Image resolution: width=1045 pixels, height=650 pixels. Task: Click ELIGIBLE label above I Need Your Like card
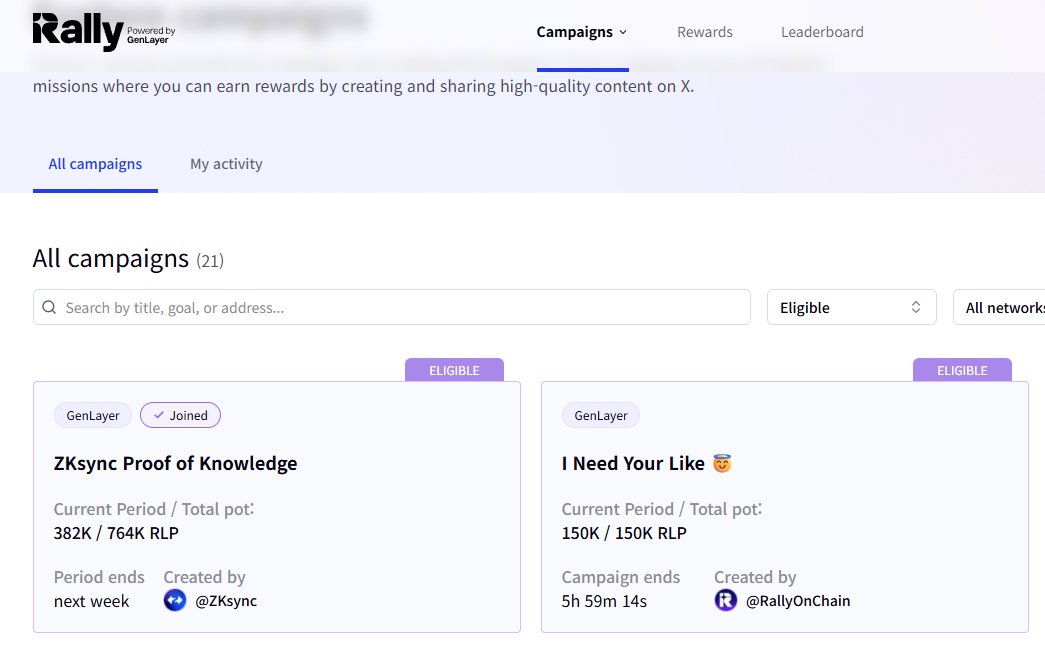962,370
